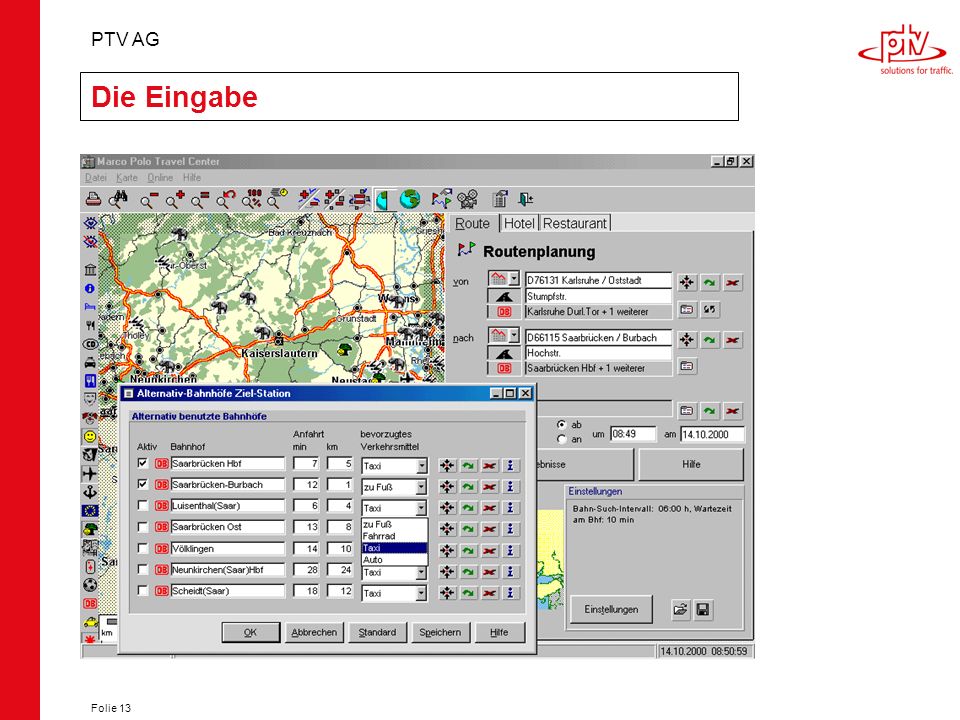Uncheck the Saarbrücken Hbf Aktiv checkbox

(x=143, y=463)
